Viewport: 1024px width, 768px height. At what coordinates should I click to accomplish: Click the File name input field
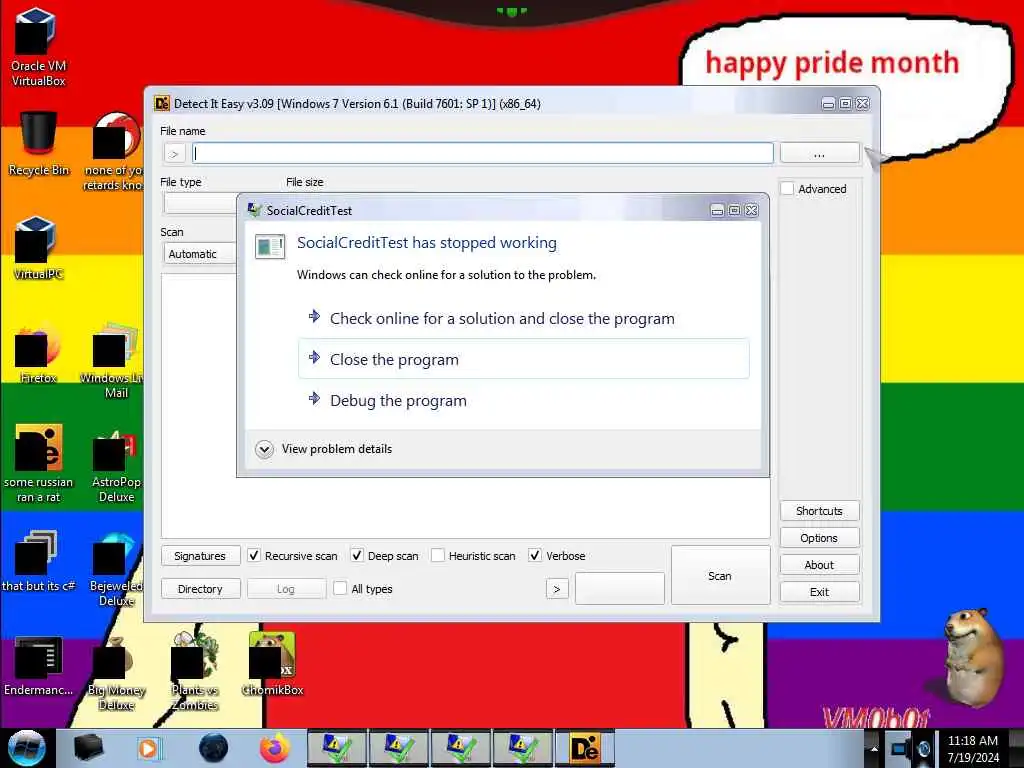click(483, 153)
